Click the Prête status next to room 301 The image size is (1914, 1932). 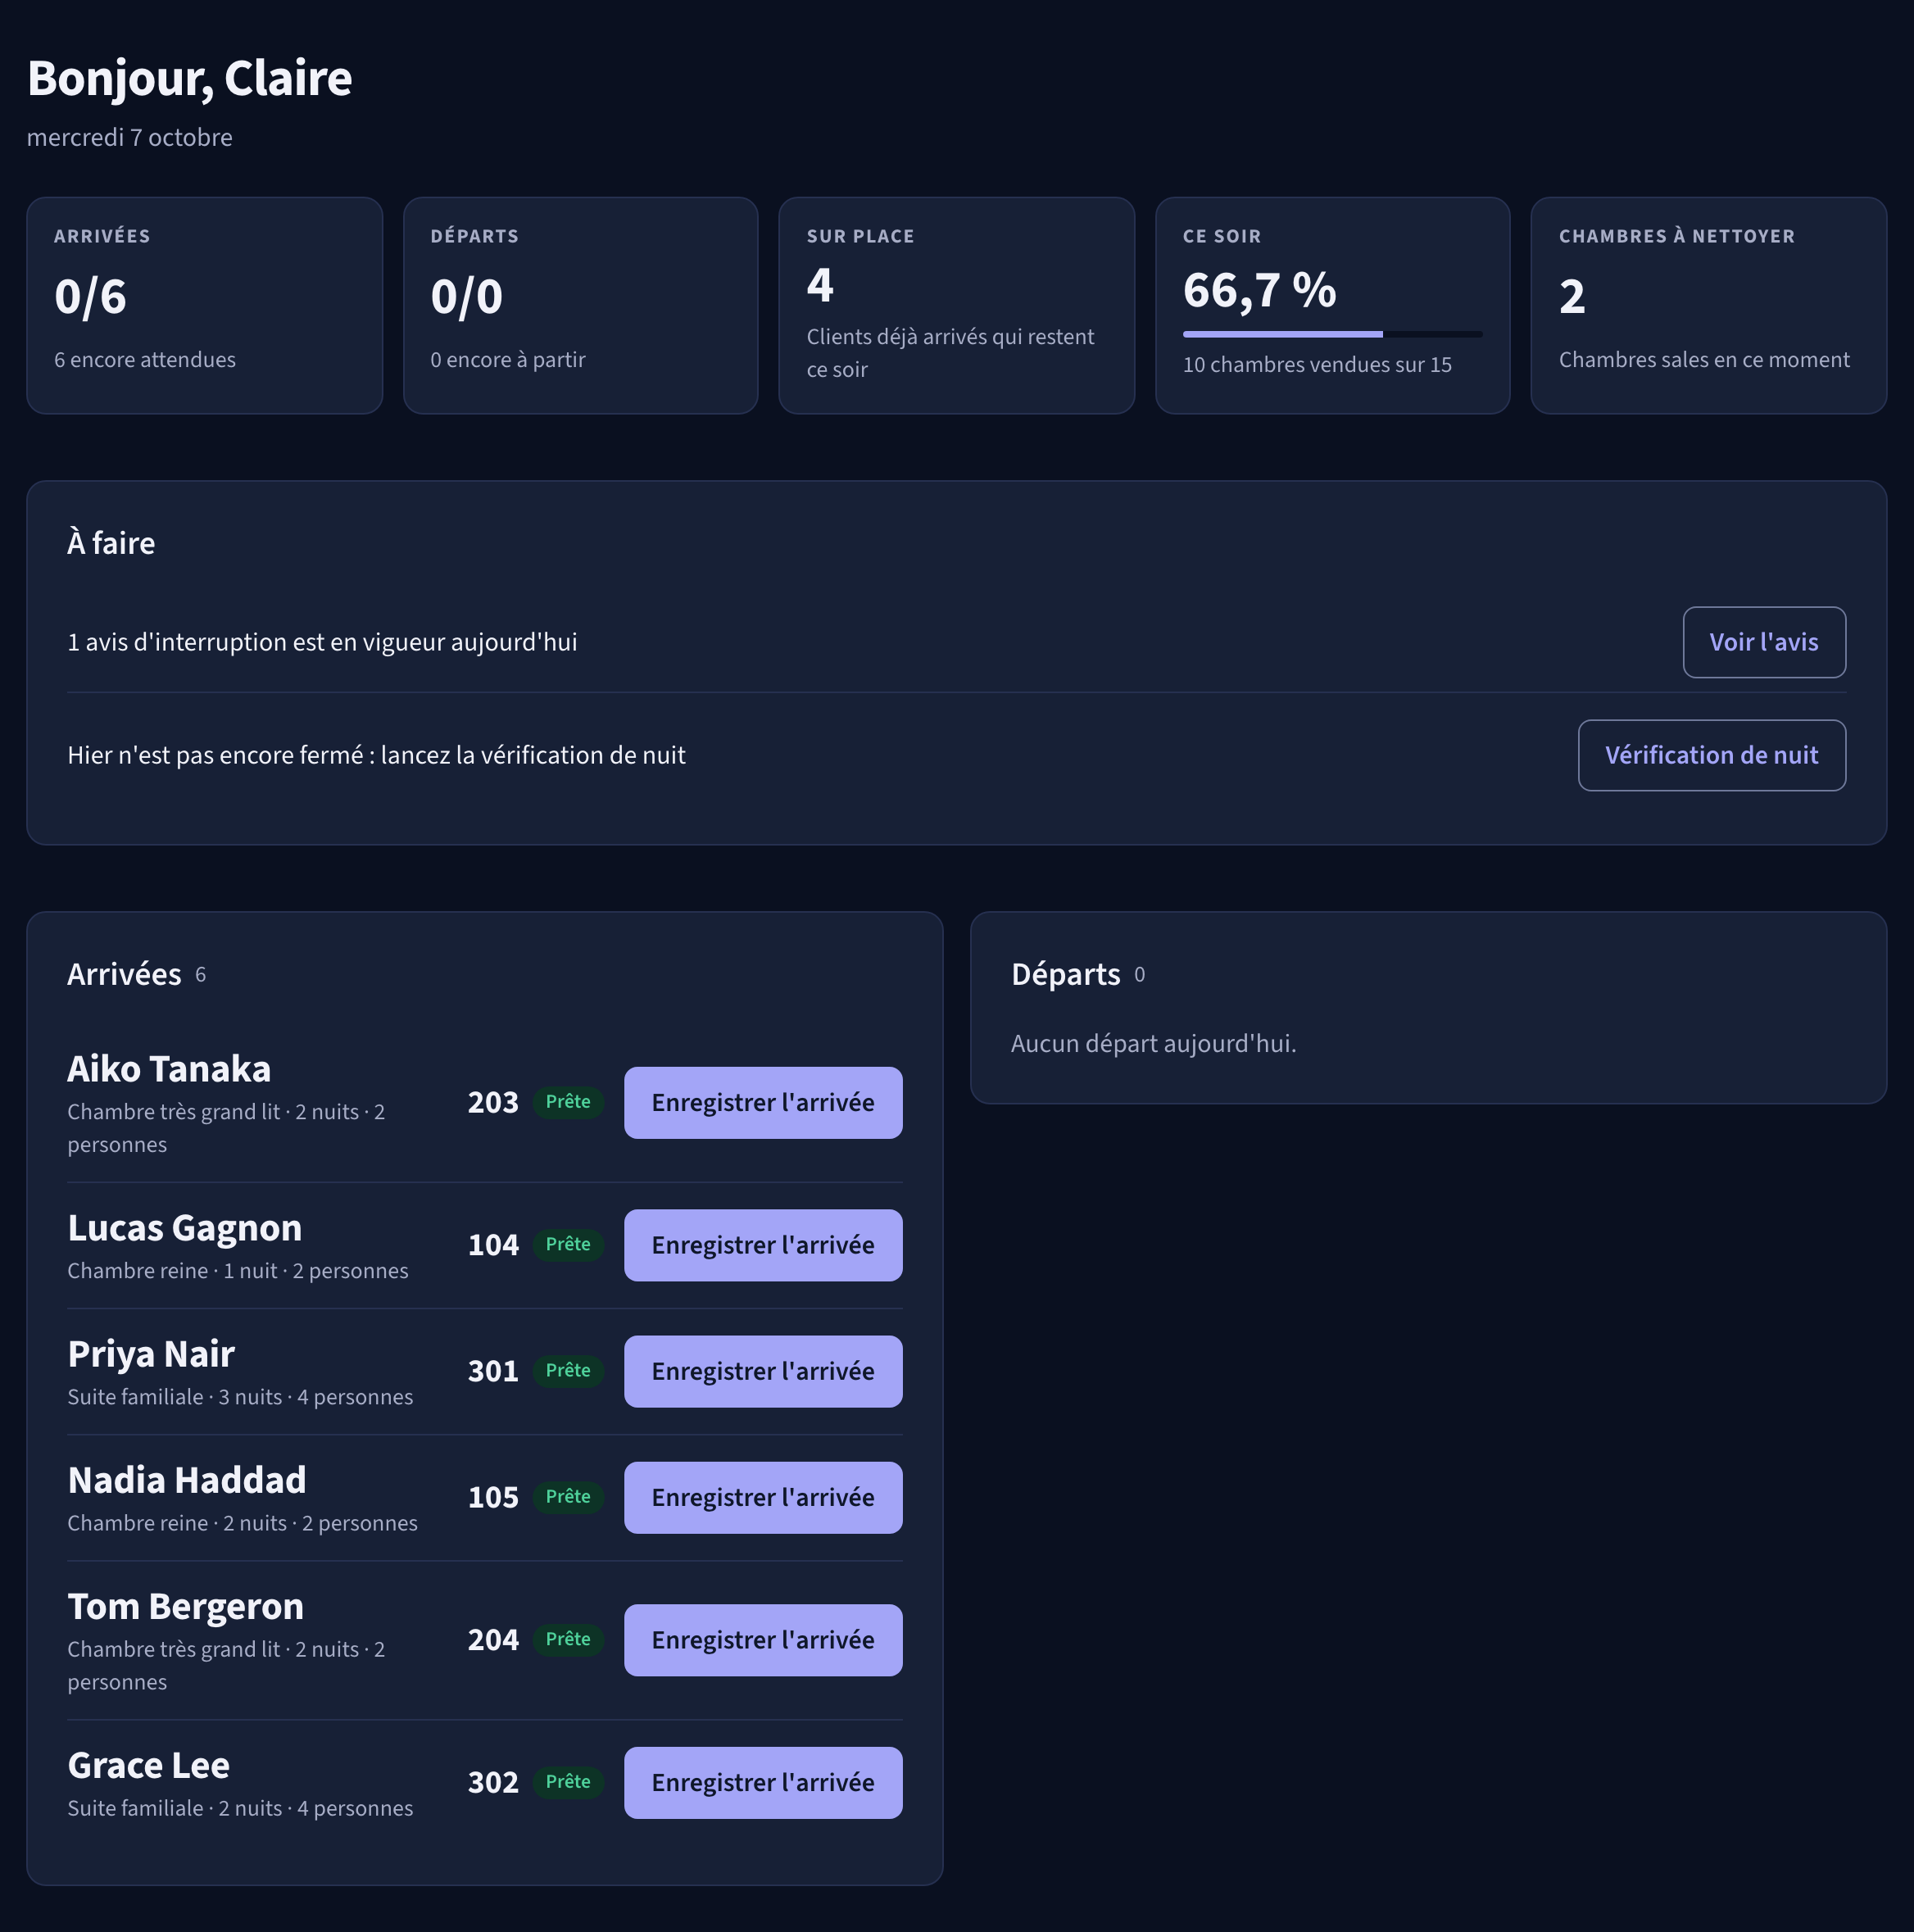pyautogui.click(x=568, y=1371)
